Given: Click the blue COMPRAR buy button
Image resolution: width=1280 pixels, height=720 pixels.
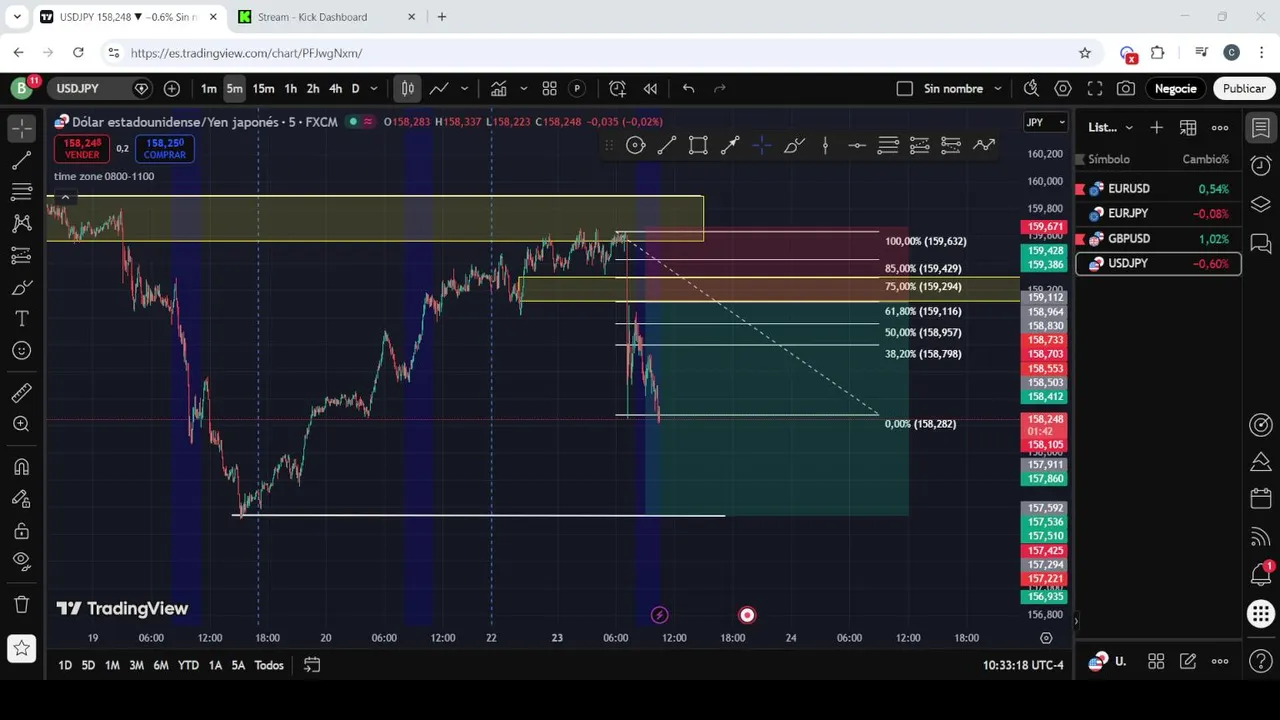Looking at the screenshot, I should pyautogui.click(x=164, y=149).
